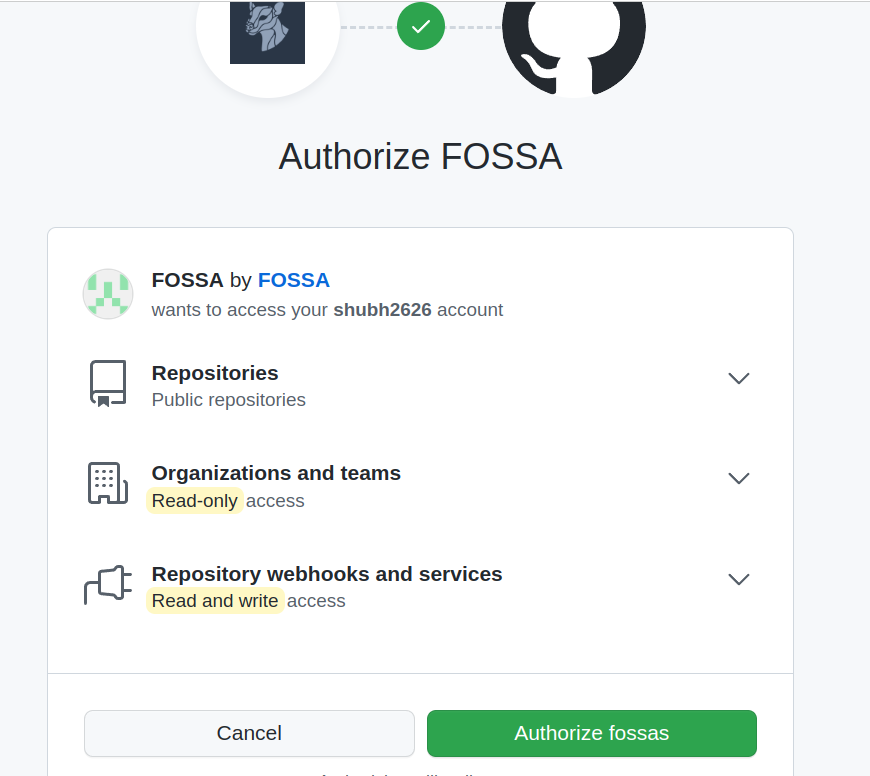Screen dimensions: 870x776
Task: Open the FOSSA developer link
Action: (x=293, y=280)
